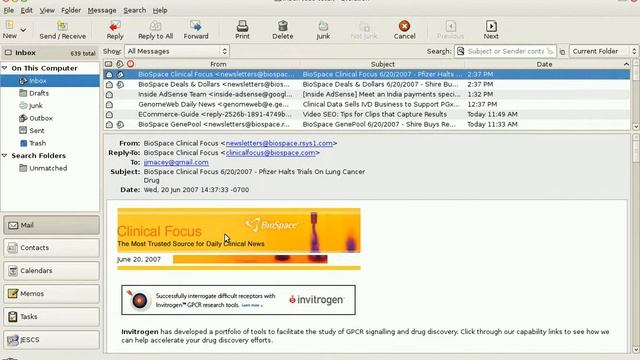Sort by status column header icon
640x360 pixels.
point(109,64)
